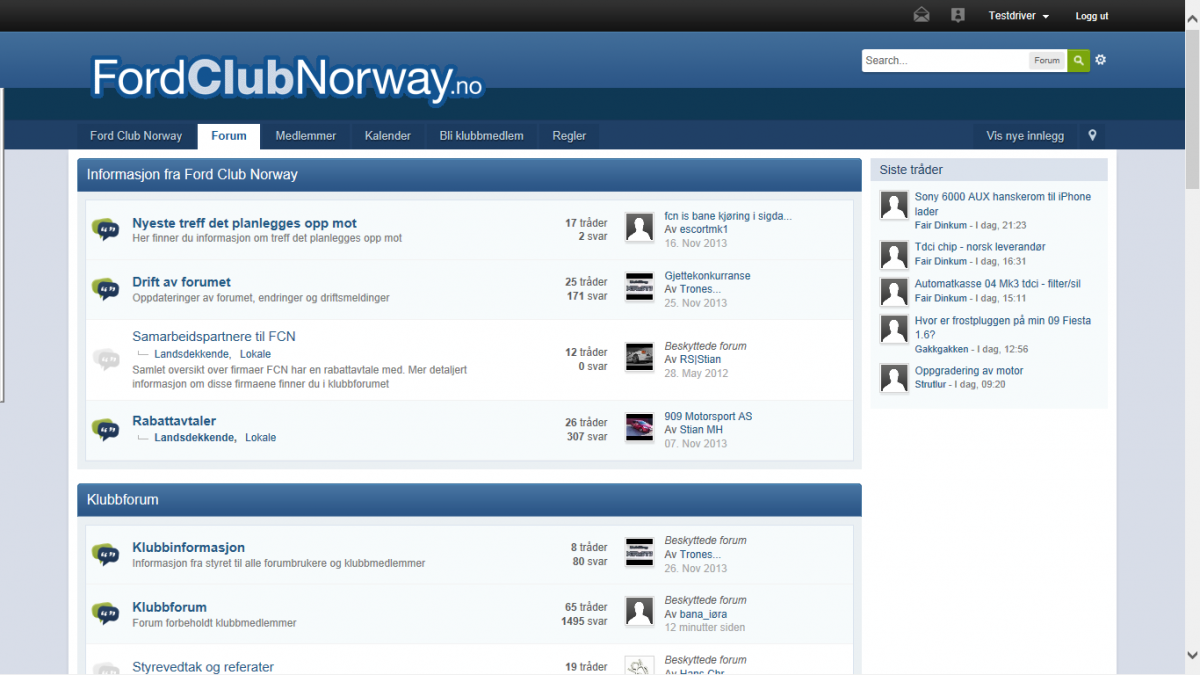Open the Regler menu item
The image size is (1200, 675).
click(570, 136)
